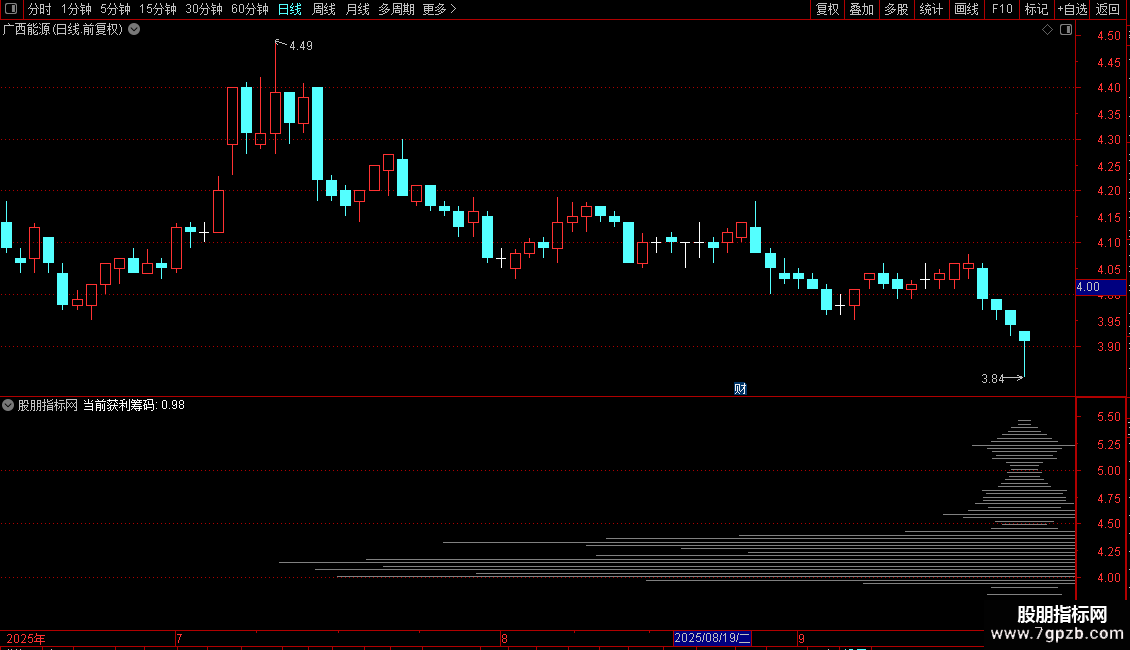Switch to 日线 daily chart
Viewport: 1130px width, 650px height.
coord(290,9)
